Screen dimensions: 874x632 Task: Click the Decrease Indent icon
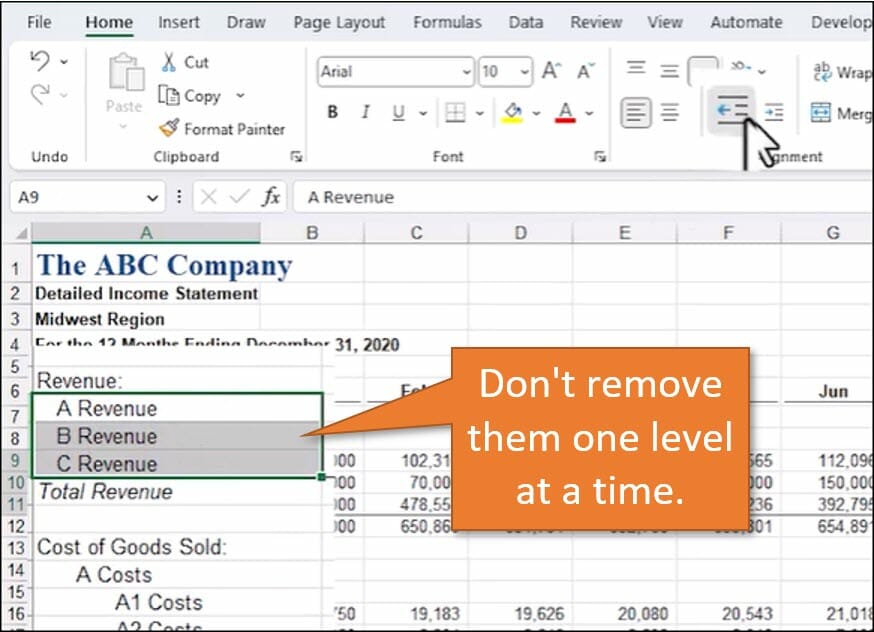pos(732,112)
